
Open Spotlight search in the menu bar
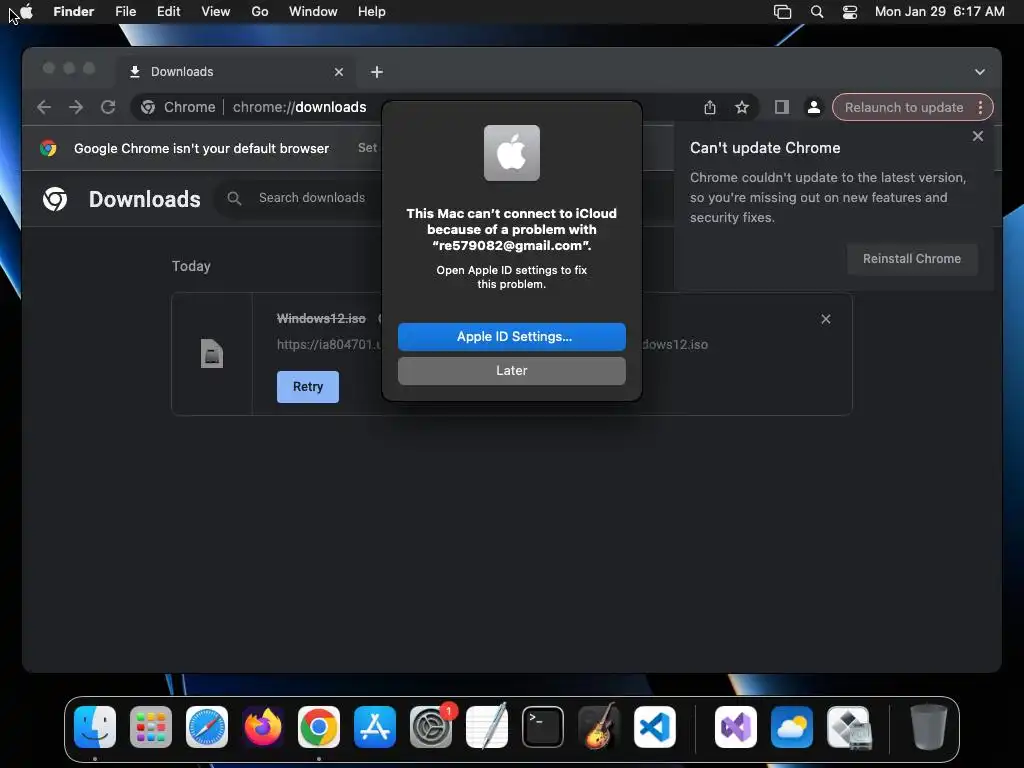816,12
